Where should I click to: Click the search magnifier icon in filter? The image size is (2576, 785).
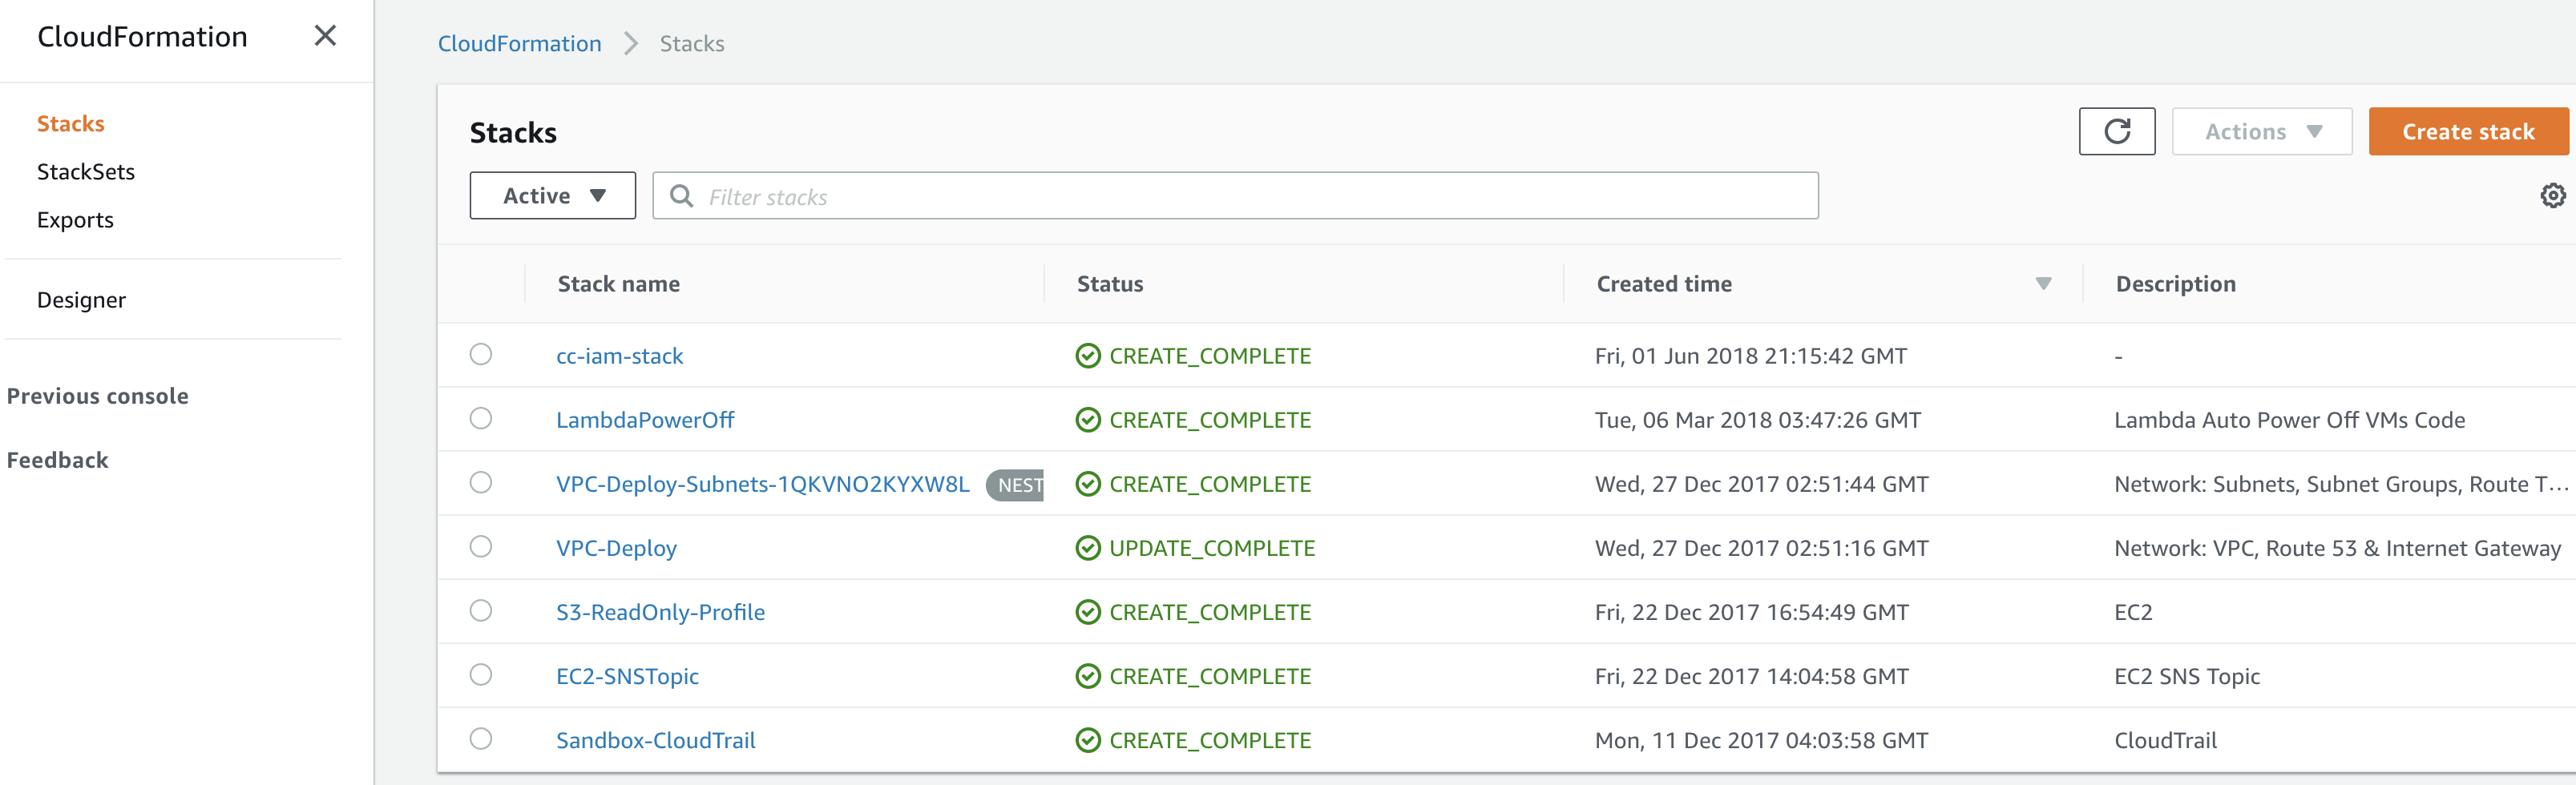tap(681, 196)
